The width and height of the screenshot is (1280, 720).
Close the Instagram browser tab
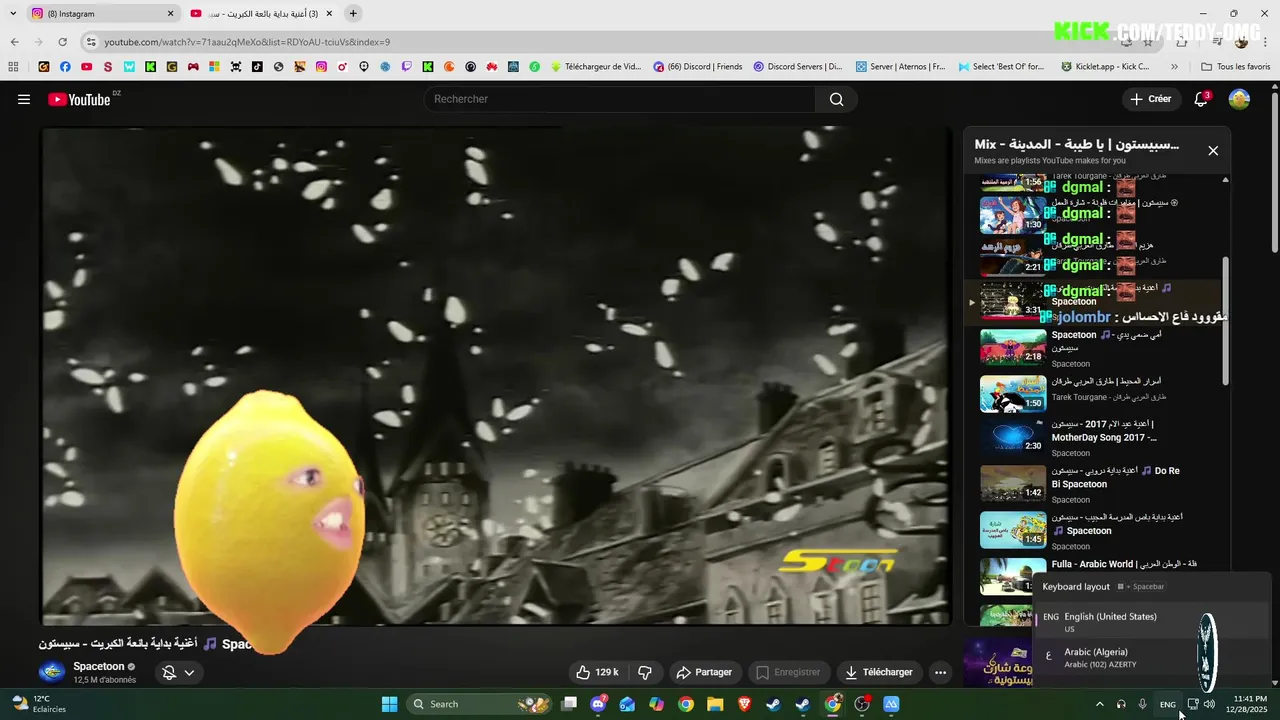coord(170,14)
